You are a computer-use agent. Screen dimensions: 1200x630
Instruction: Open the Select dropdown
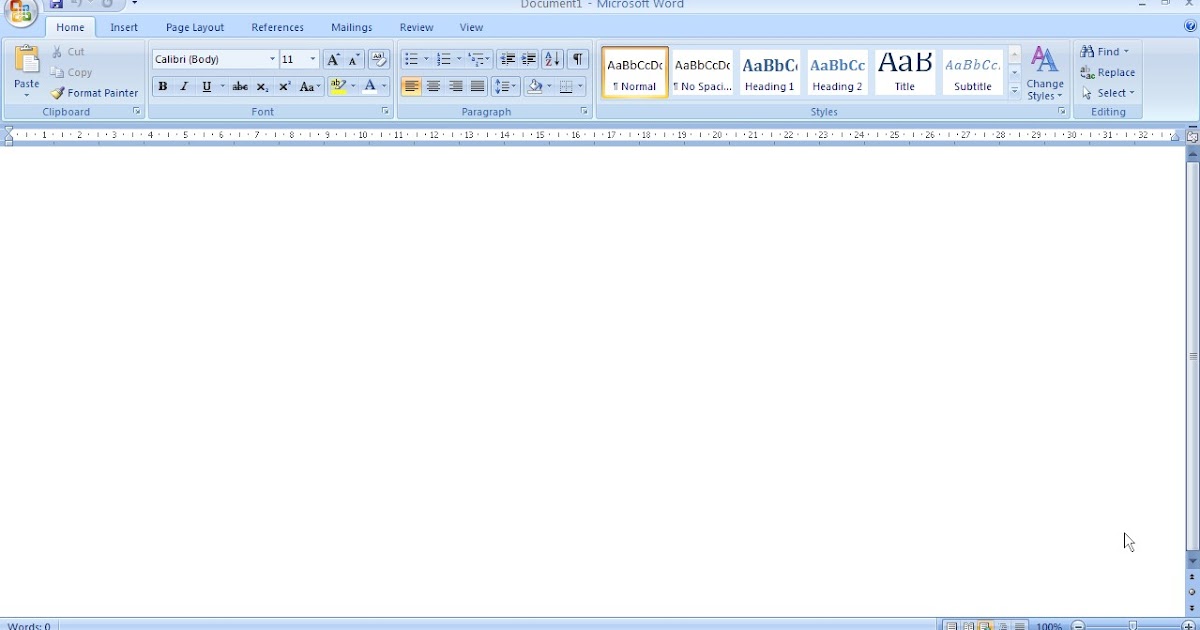[x=1109, y=93]
